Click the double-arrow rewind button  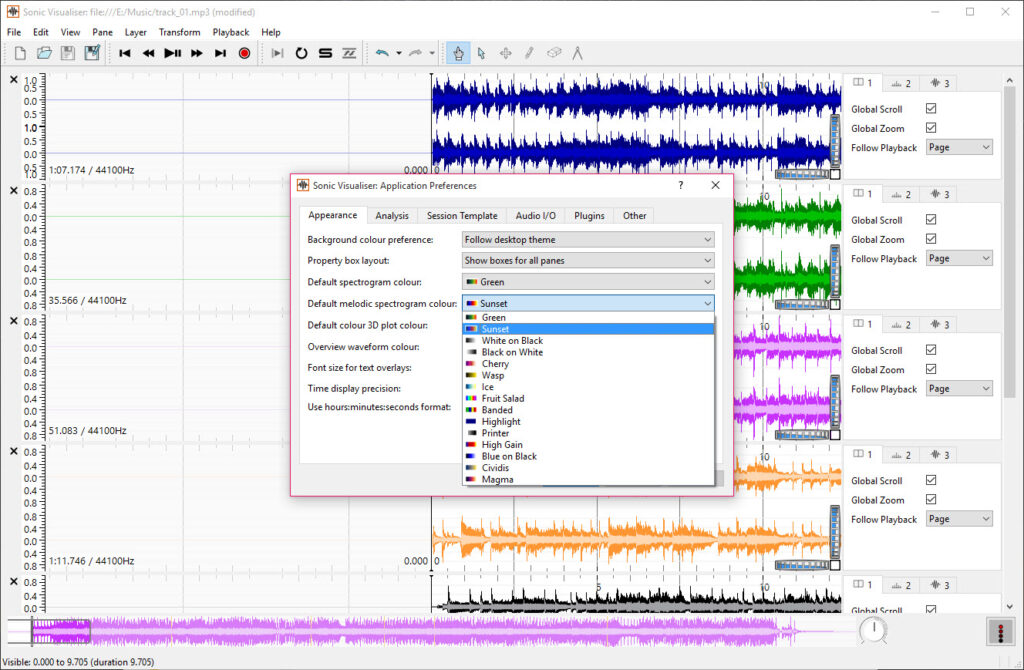point(148,53)
